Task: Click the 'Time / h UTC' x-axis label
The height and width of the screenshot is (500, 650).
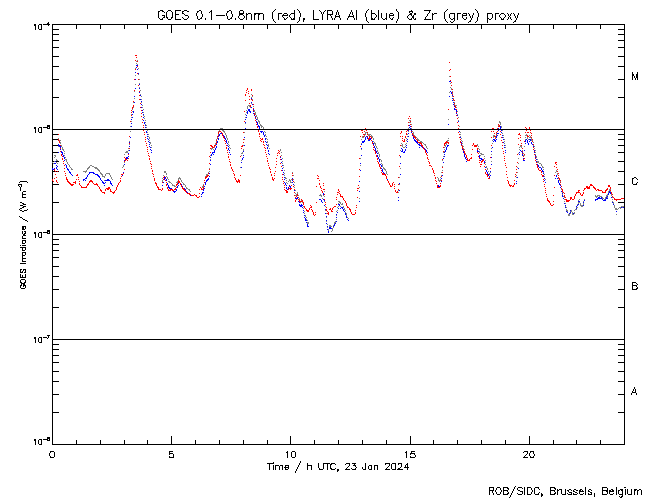Action: pos(338,467)
